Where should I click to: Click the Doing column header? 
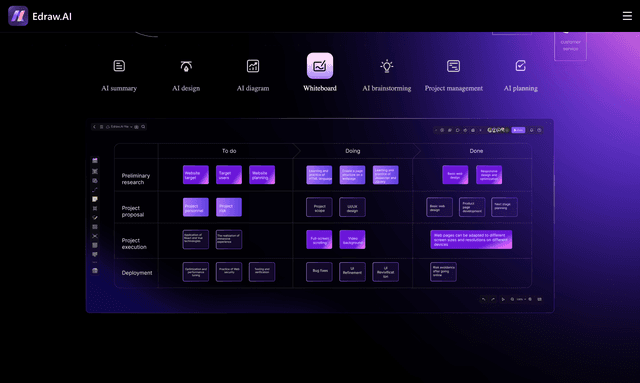353,151
